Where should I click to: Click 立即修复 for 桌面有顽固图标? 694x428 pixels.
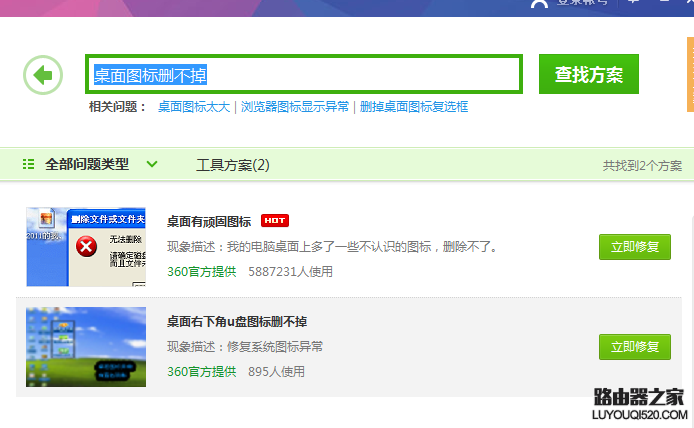pyautogui.click(x=634, y=246)
